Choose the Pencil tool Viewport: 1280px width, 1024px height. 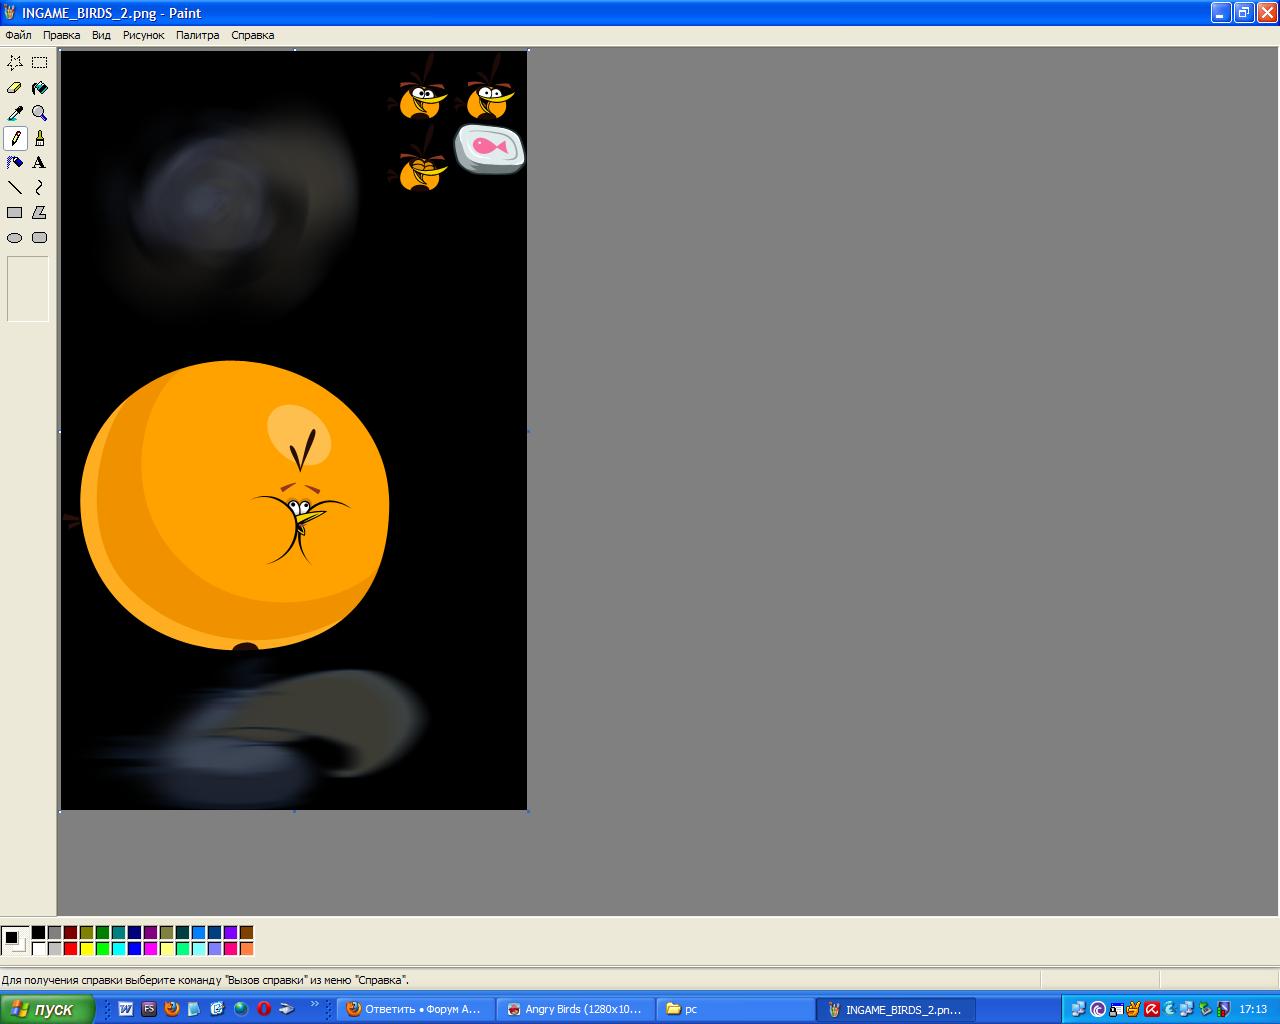point(15,138)
